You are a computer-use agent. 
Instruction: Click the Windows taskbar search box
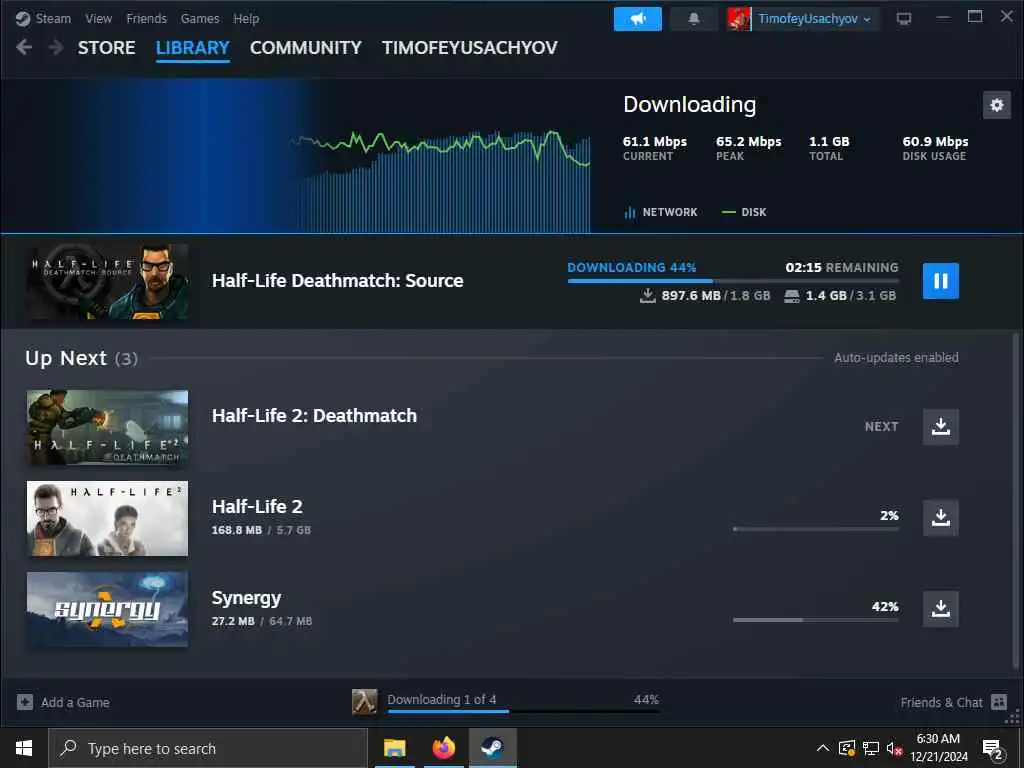208,748
